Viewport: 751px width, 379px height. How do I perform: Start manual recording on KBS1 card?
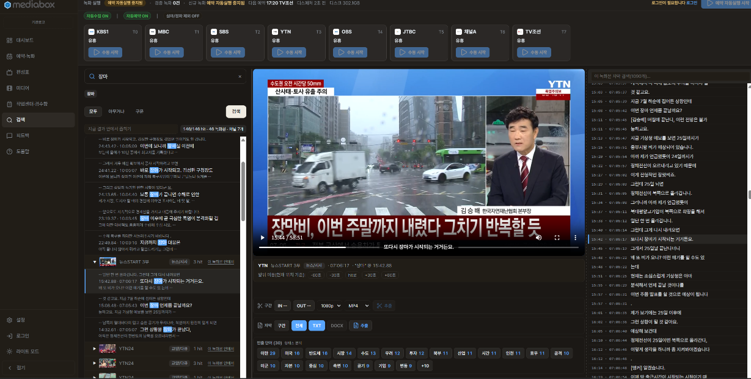105,52
